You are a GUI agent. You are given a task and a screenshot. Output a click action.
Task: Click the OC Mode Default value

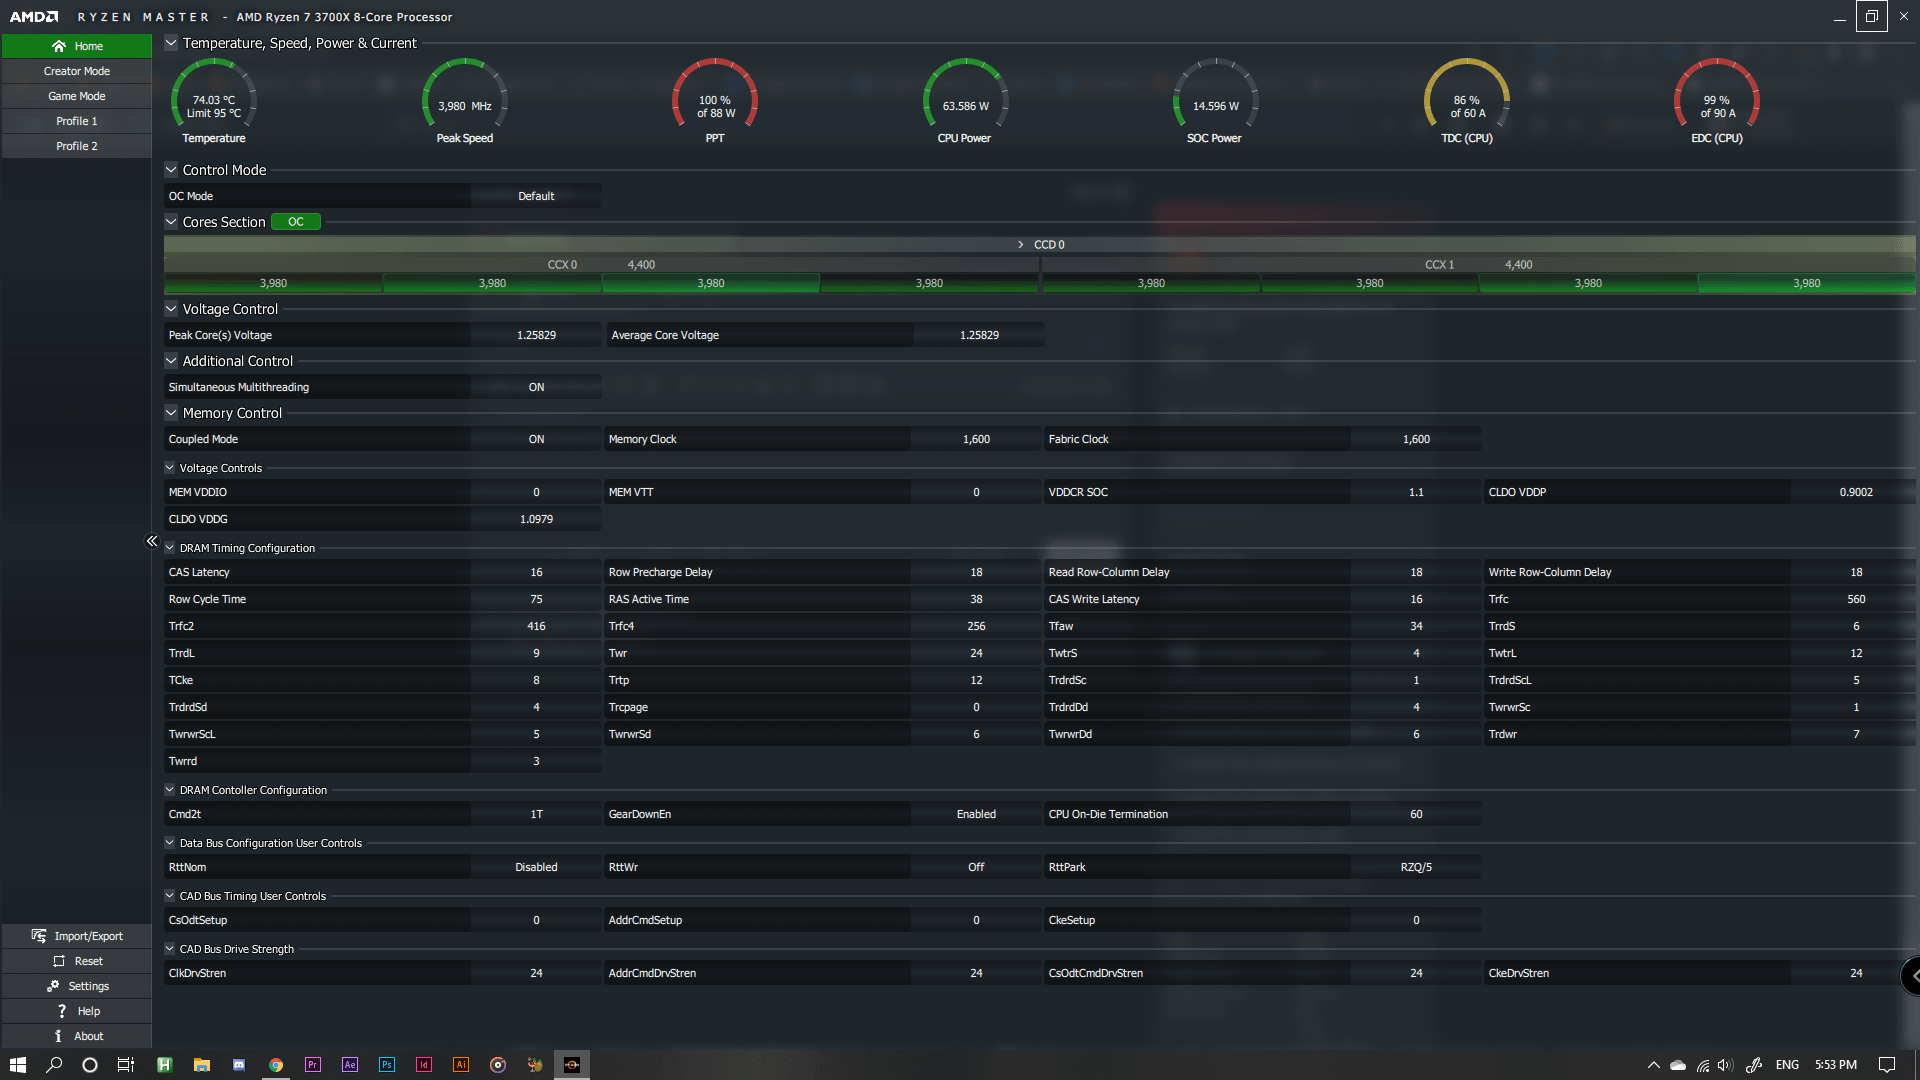tap(536, 196)
